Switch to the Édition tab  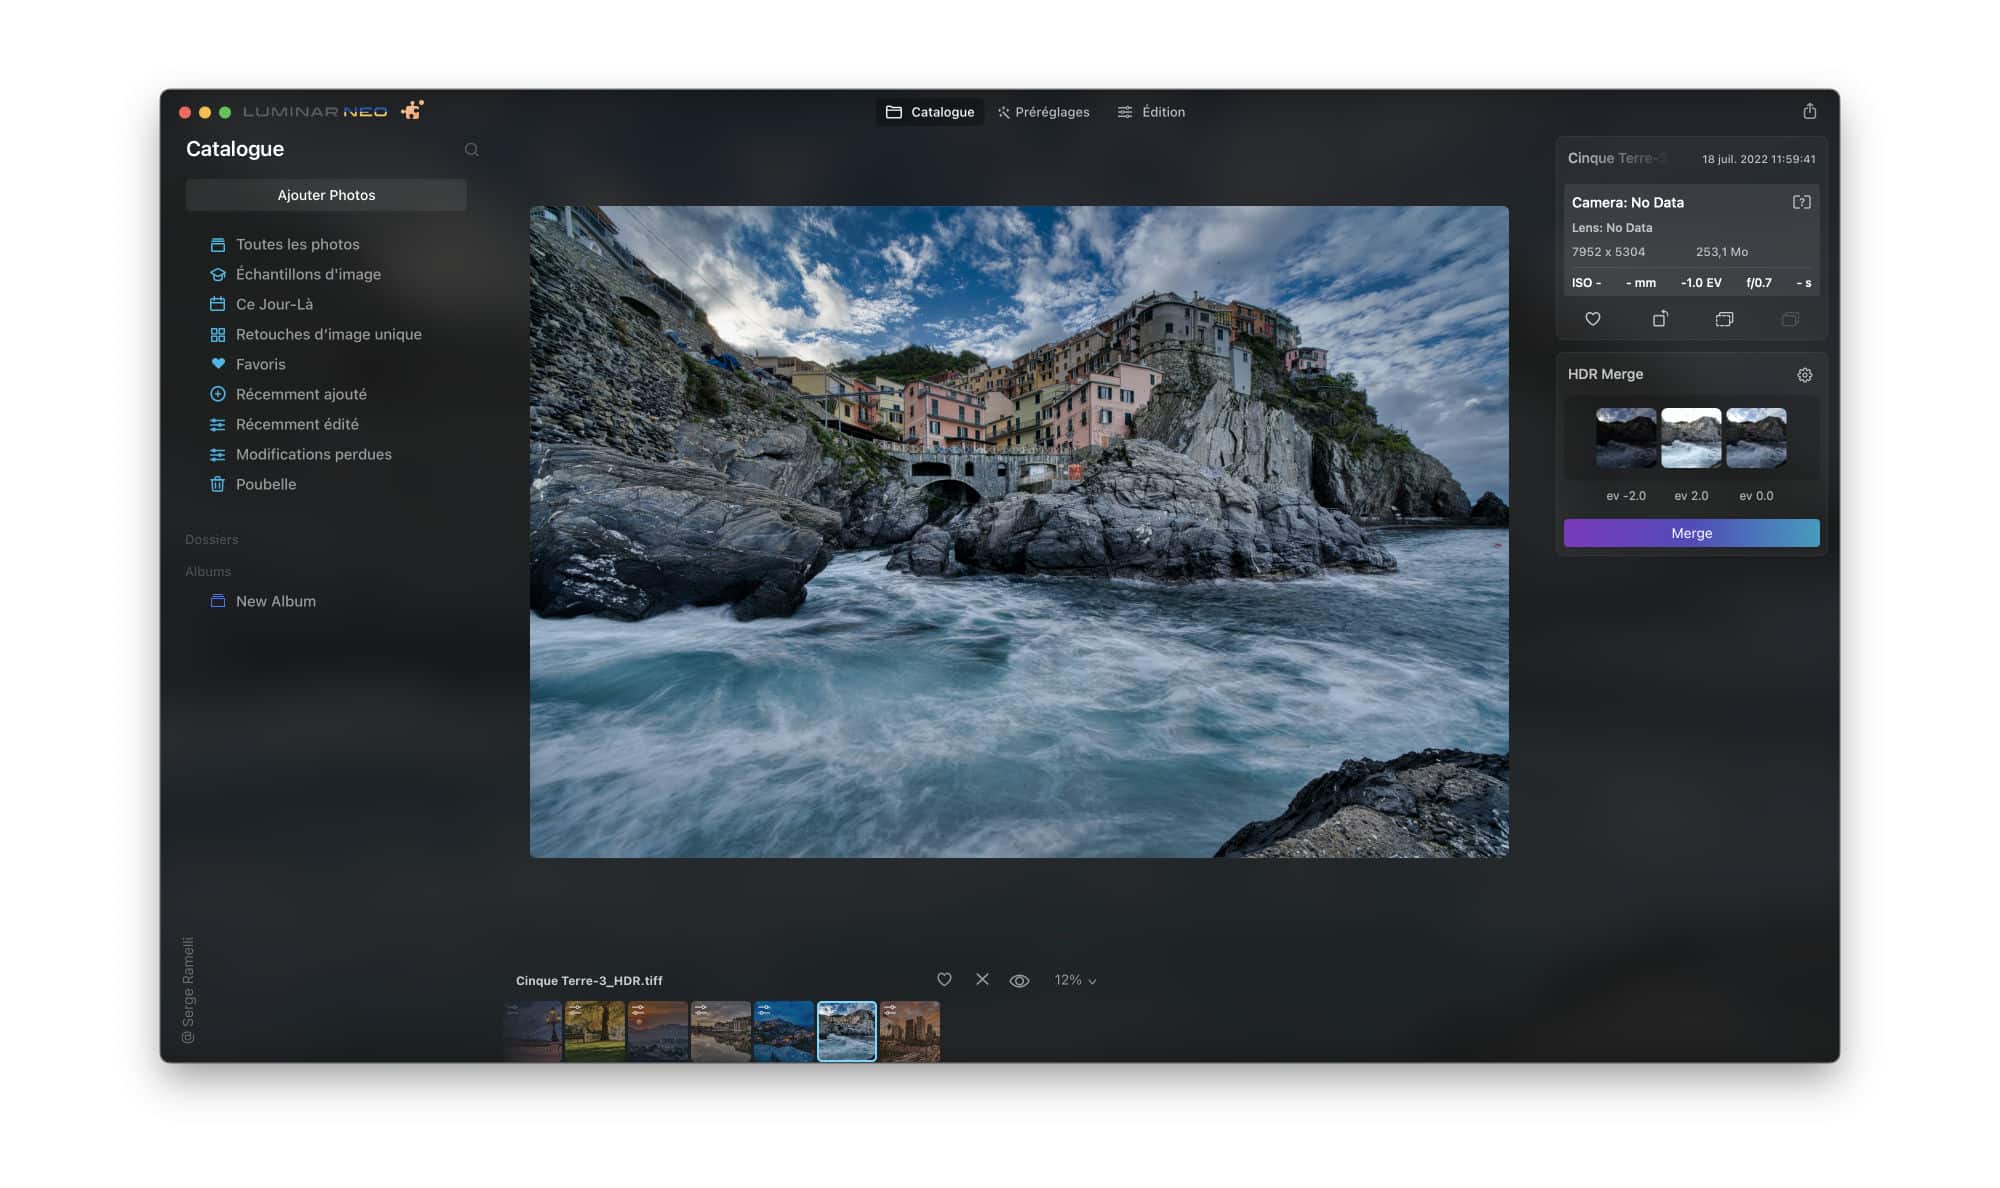[1150, 112]
